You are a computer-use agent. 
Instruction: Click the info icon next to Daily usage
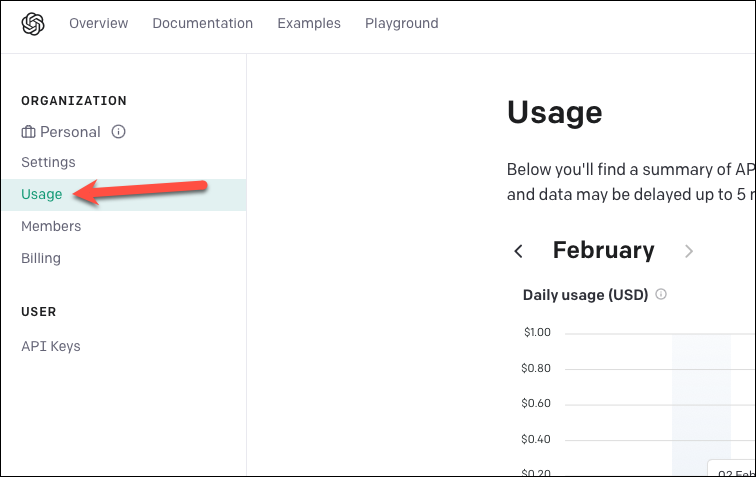pos(661,294)
